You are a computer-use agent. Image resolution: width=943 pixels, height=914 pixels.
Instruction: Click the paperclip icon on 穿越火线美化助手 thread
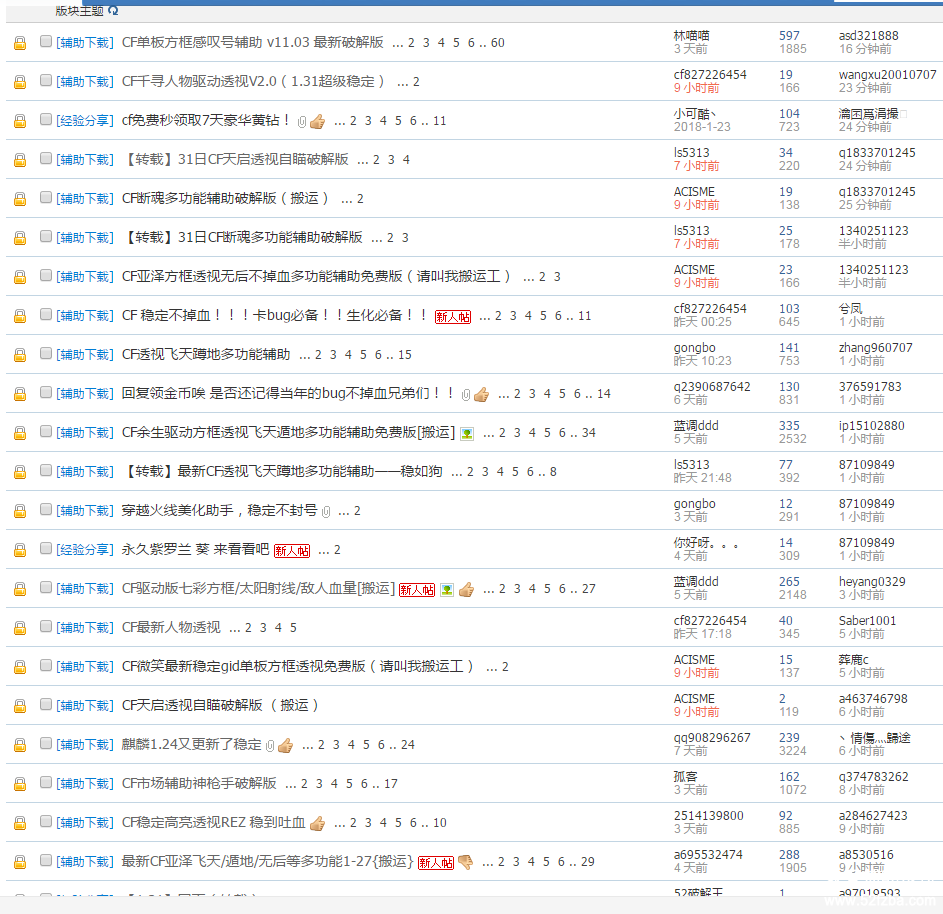pos(326,512)
